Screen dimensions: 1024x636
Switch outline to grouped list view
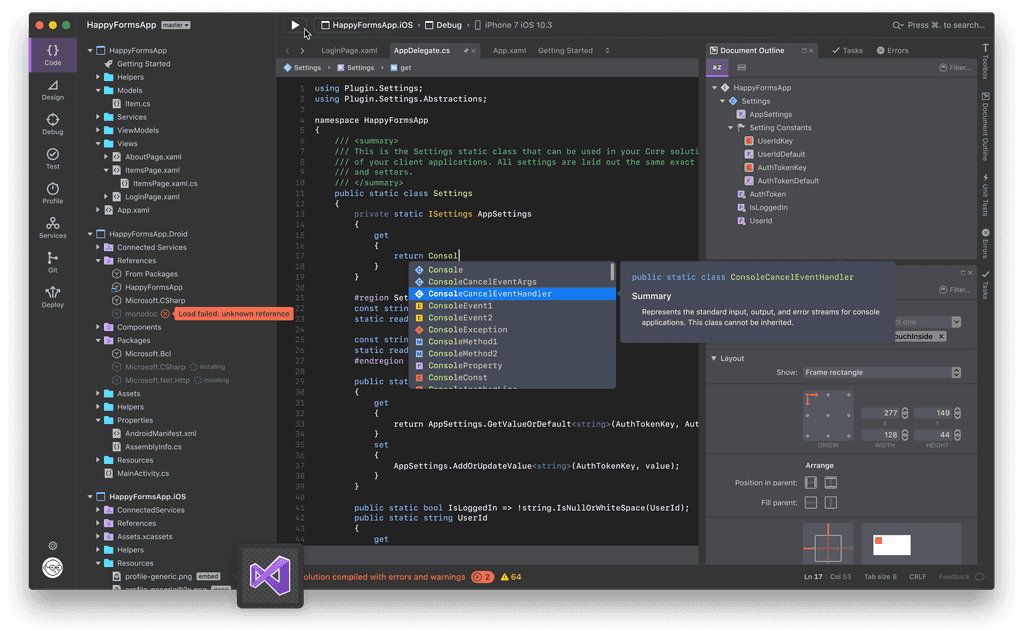pyautogui.click(x=741, y=67)
